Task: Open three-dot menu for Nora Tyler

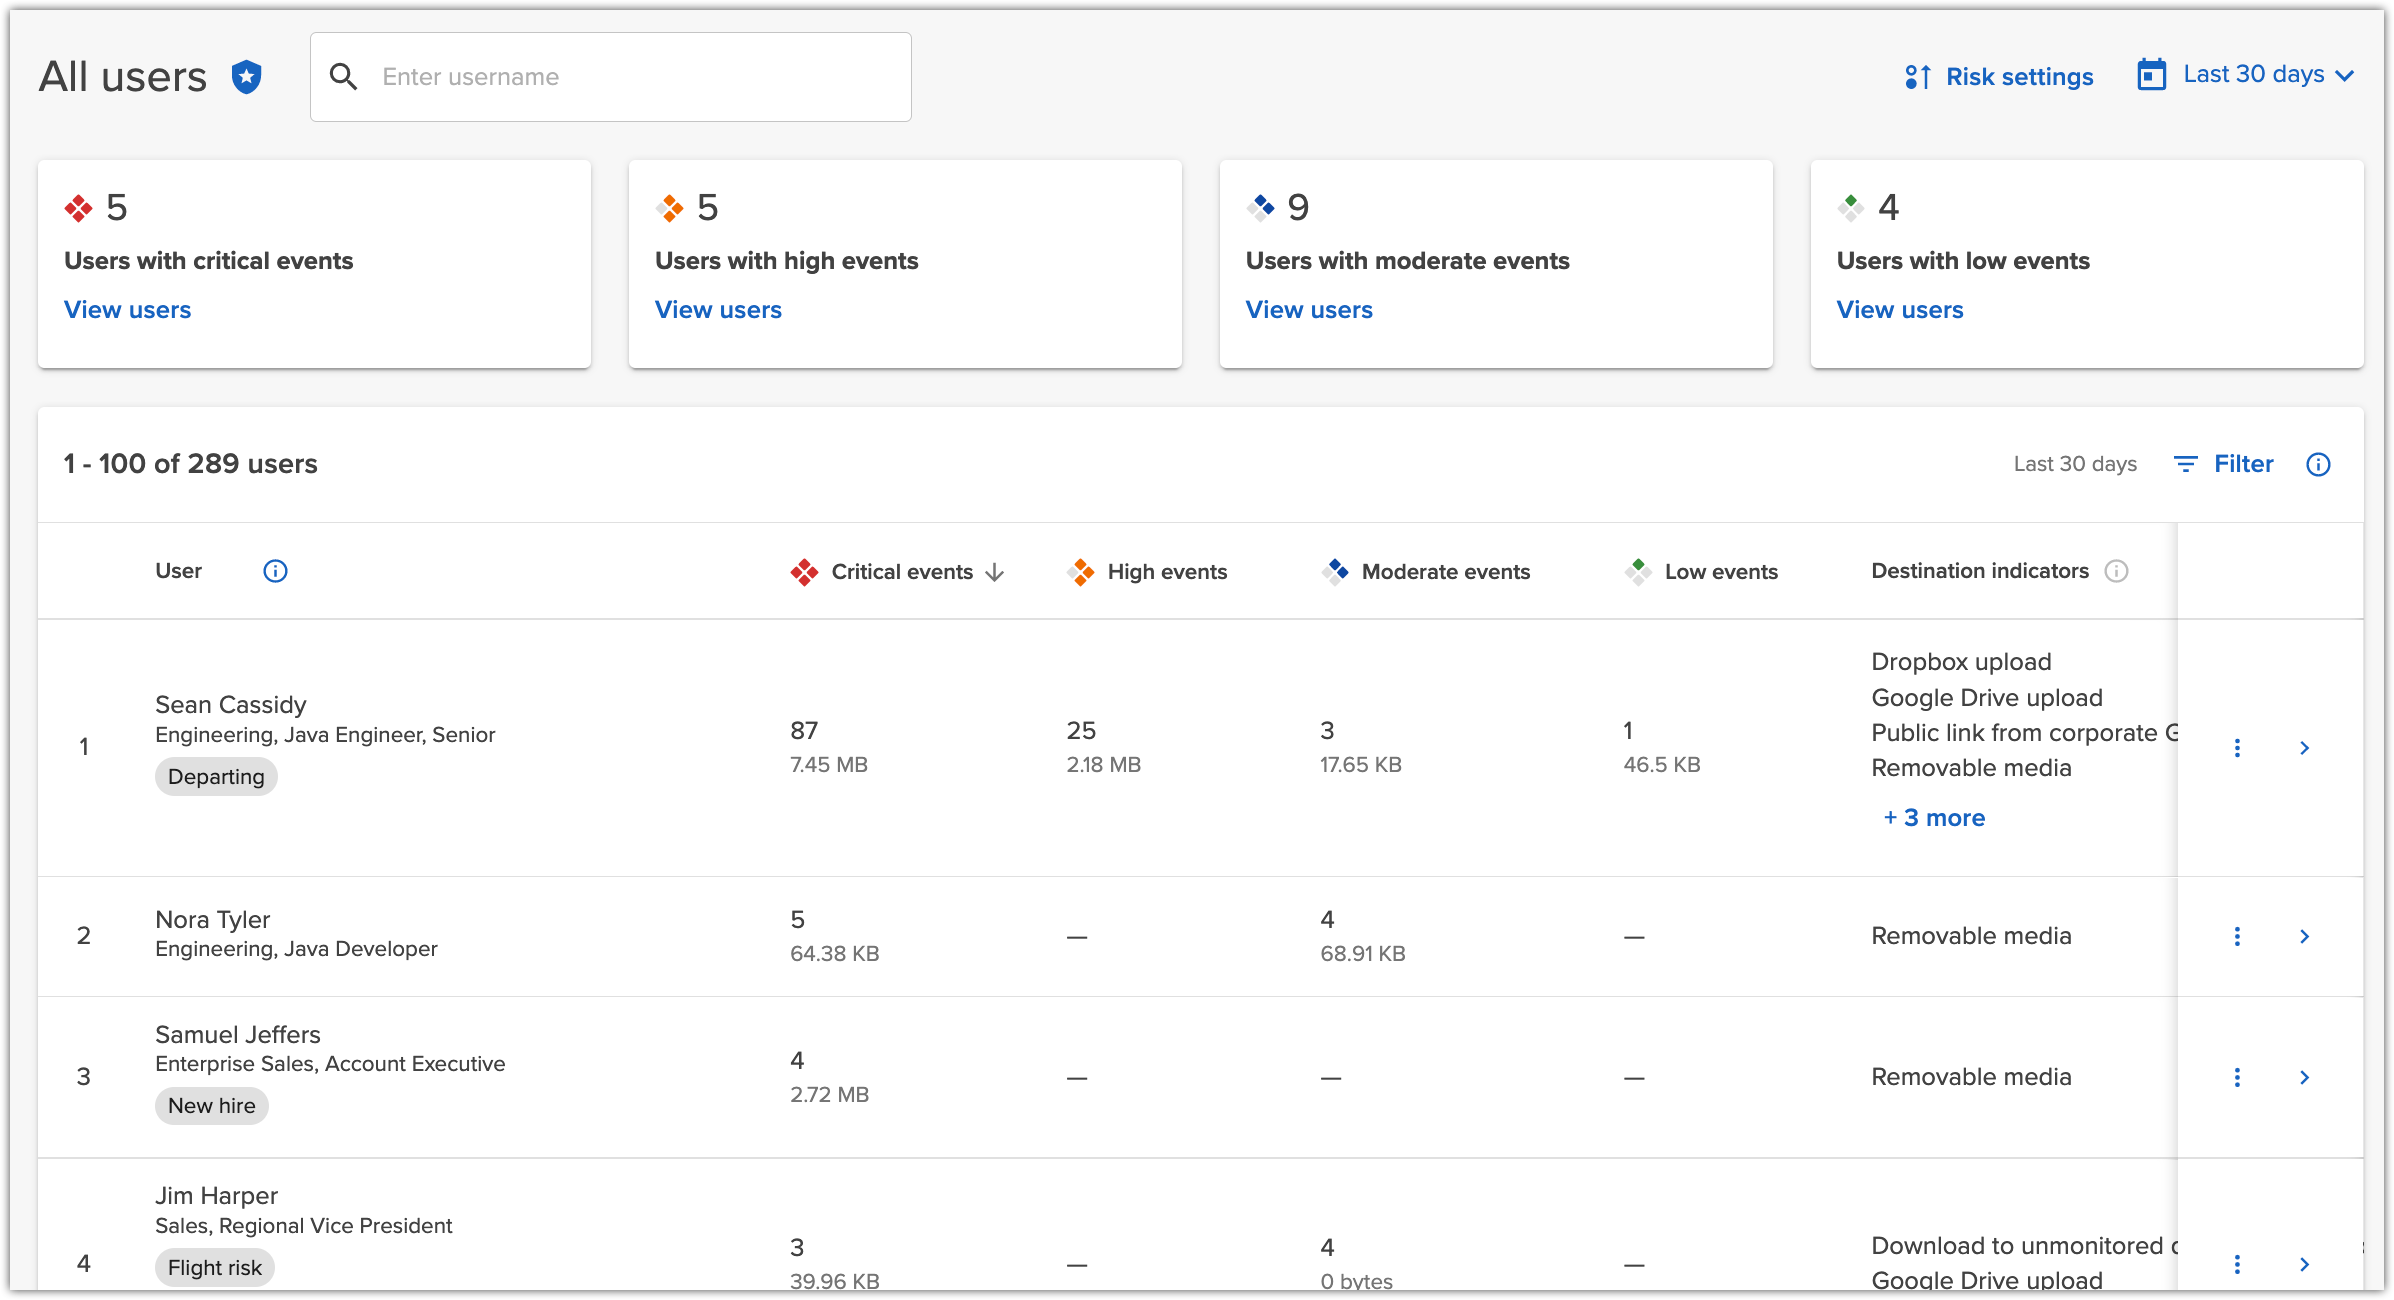Action: [x=2237, y=936]
